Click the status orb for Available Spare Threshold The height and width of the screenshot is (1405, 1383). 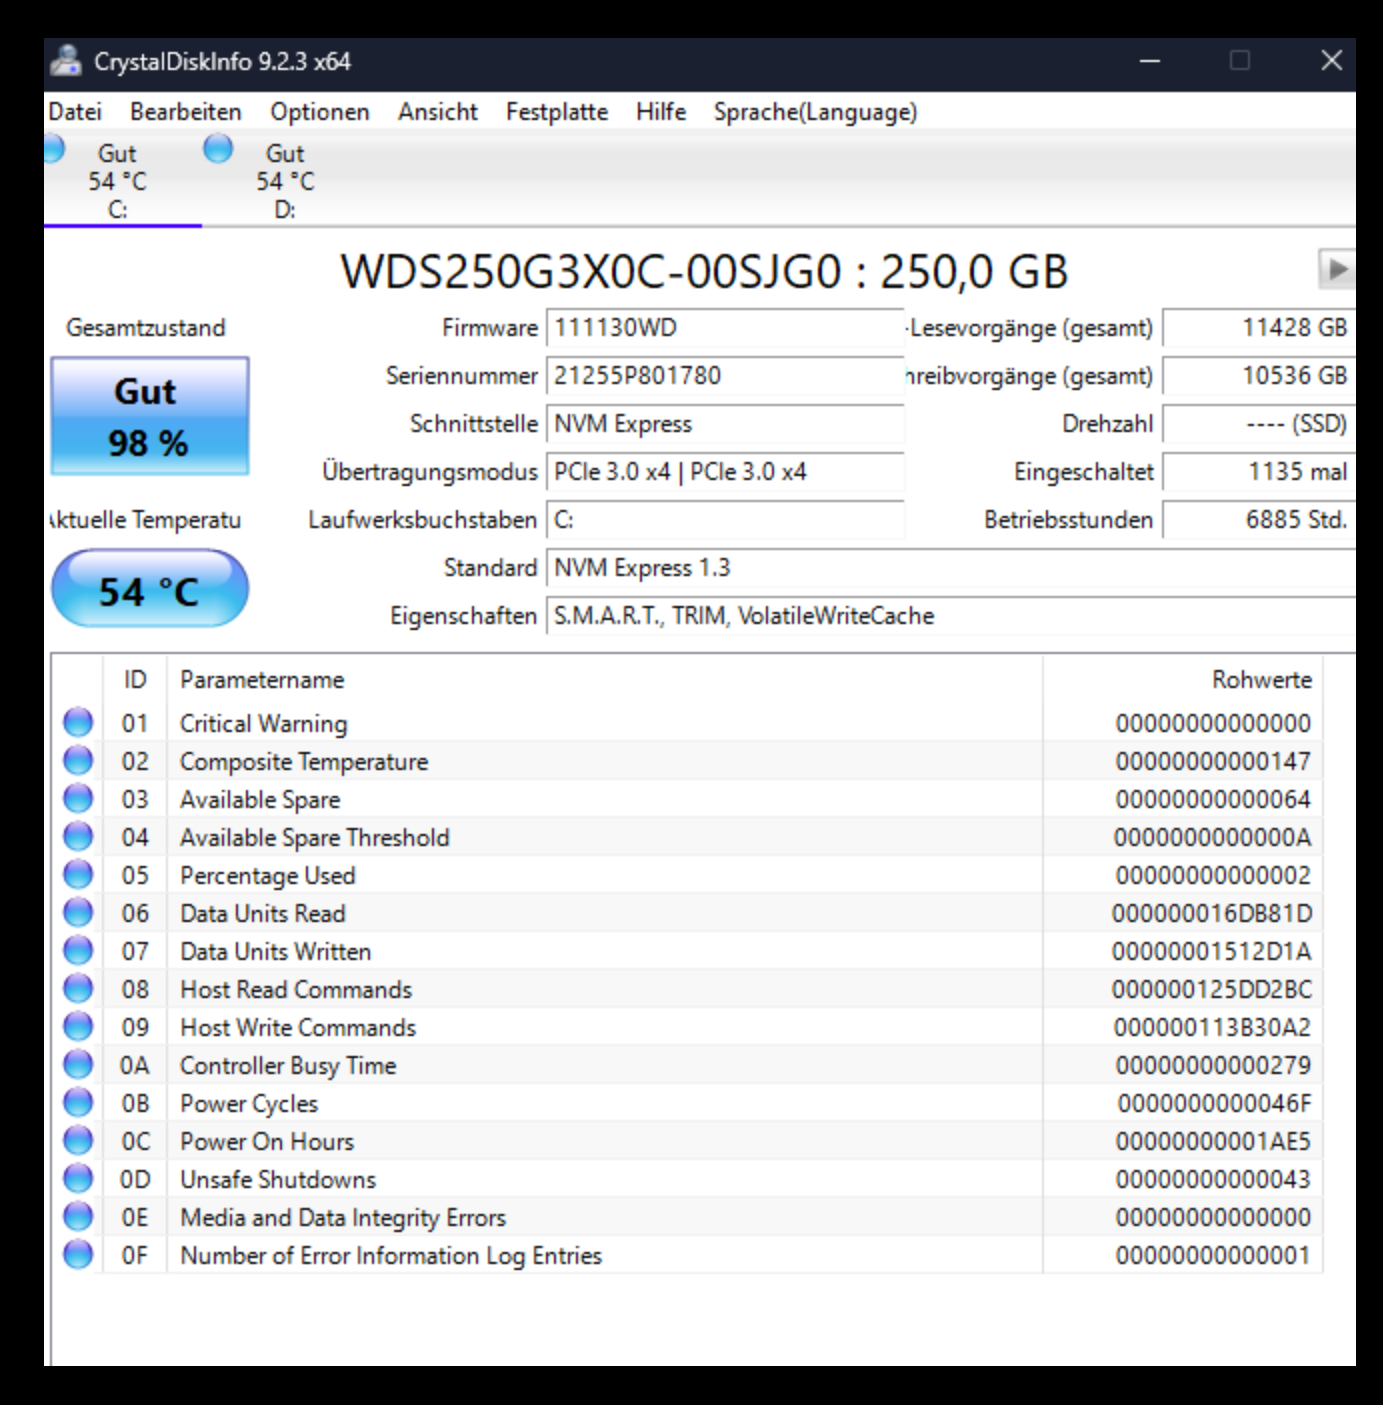point(78,837)
